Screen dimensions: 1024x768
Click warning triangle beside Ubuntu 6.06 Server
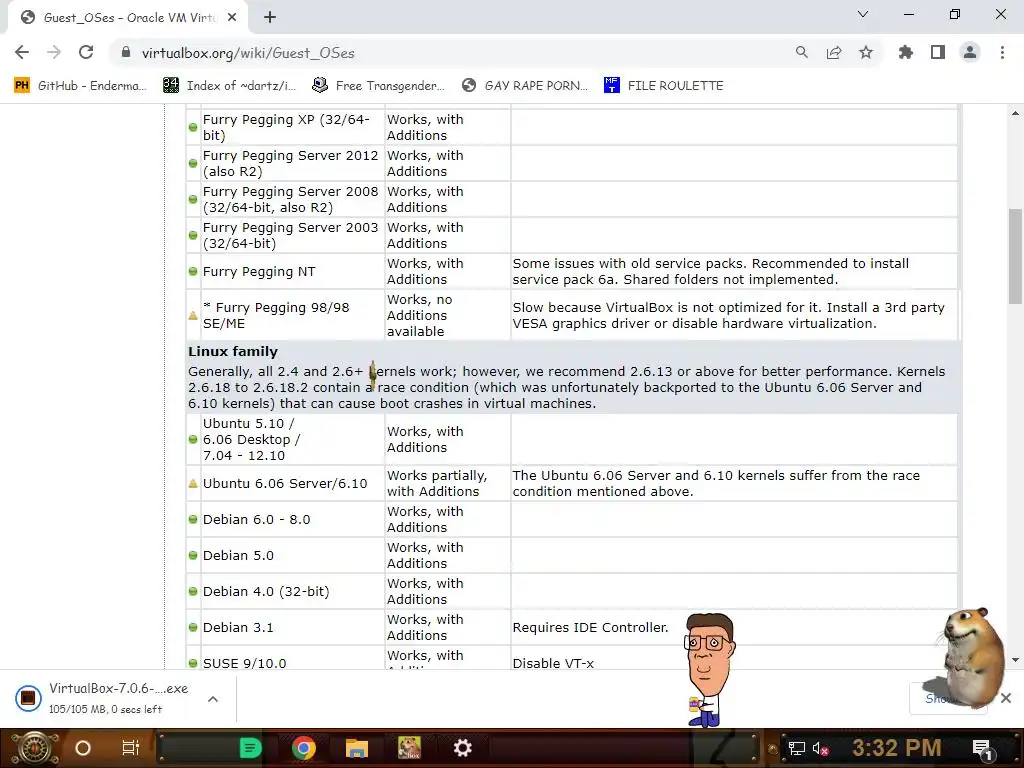[x=193, y=484]
